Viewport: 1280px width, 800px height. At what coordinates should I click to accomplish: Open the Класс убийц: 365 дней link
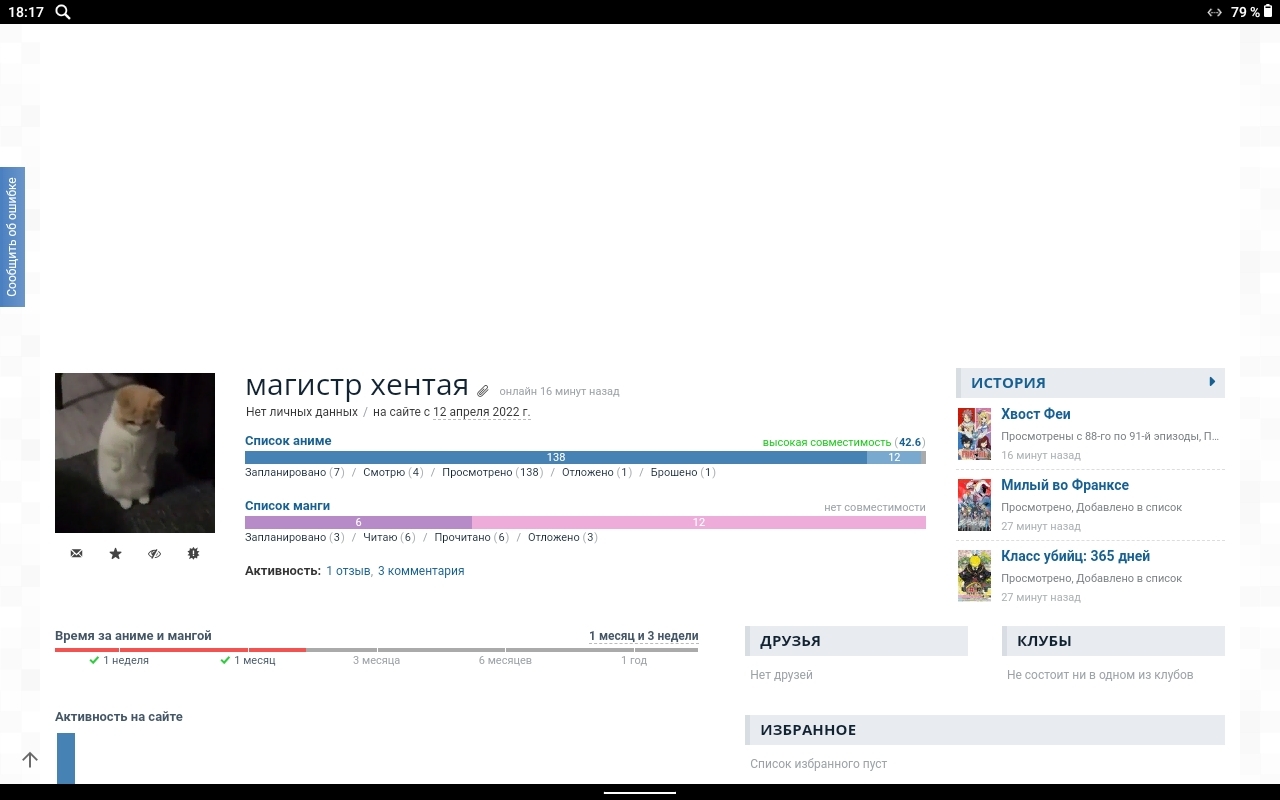tap(1075, 556)
